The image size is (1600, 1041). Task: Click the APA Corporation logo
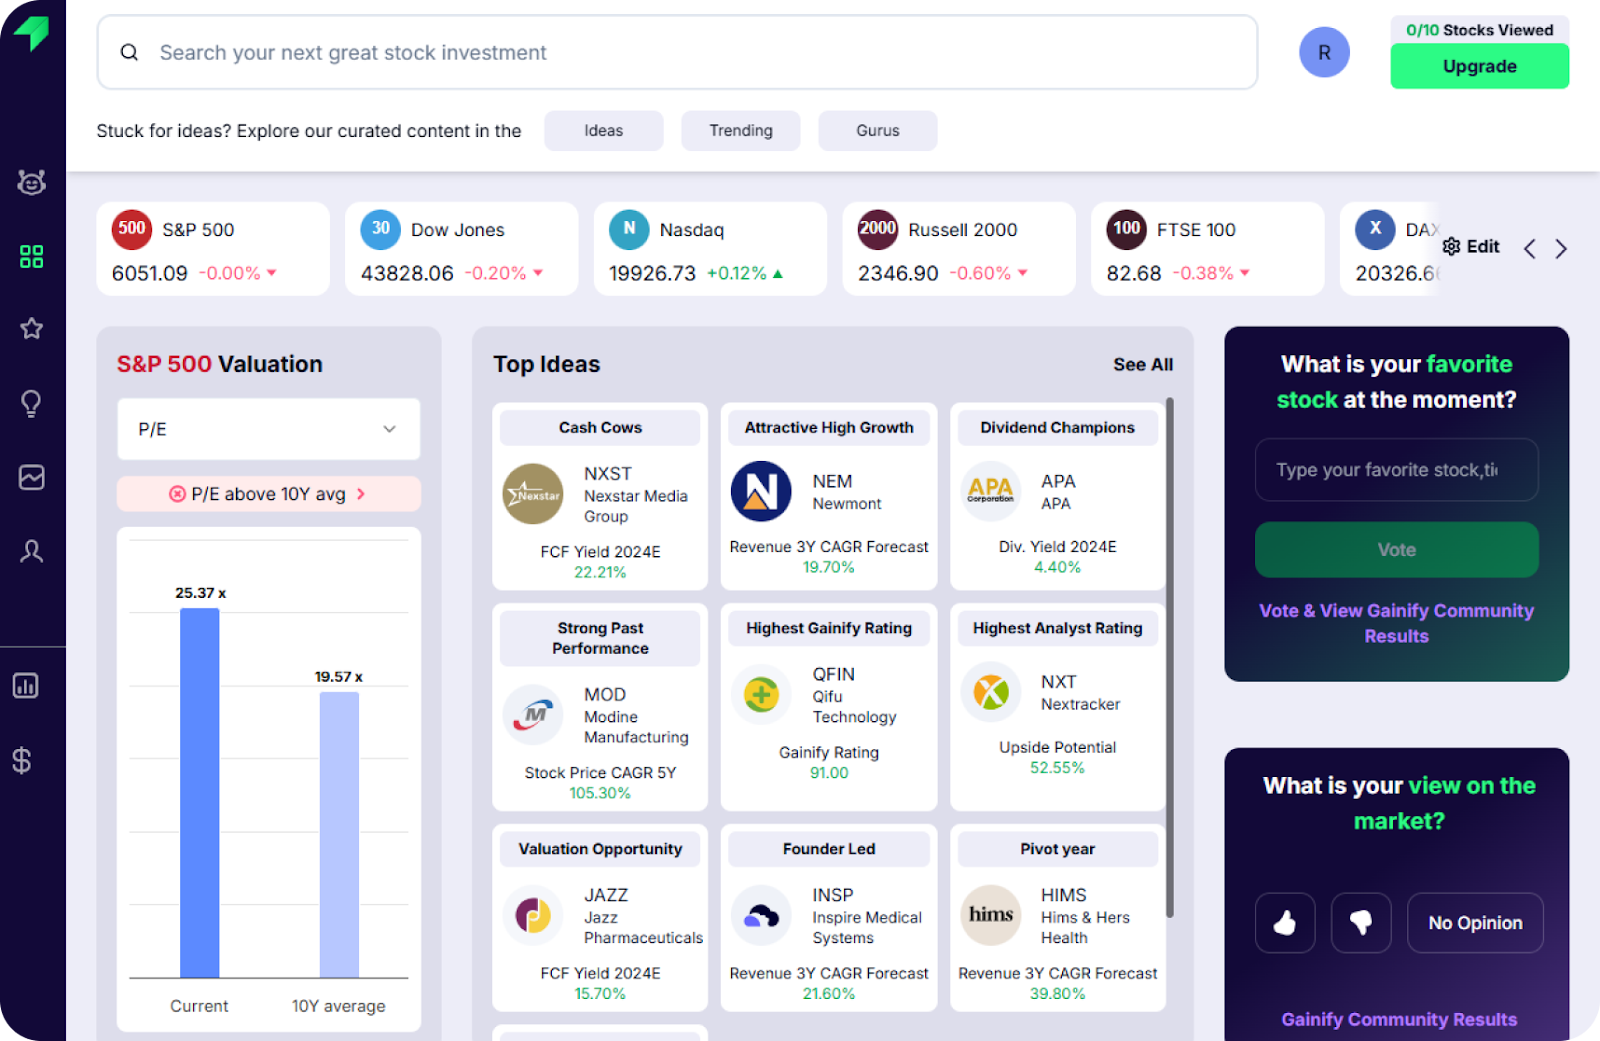coord(990,491)
